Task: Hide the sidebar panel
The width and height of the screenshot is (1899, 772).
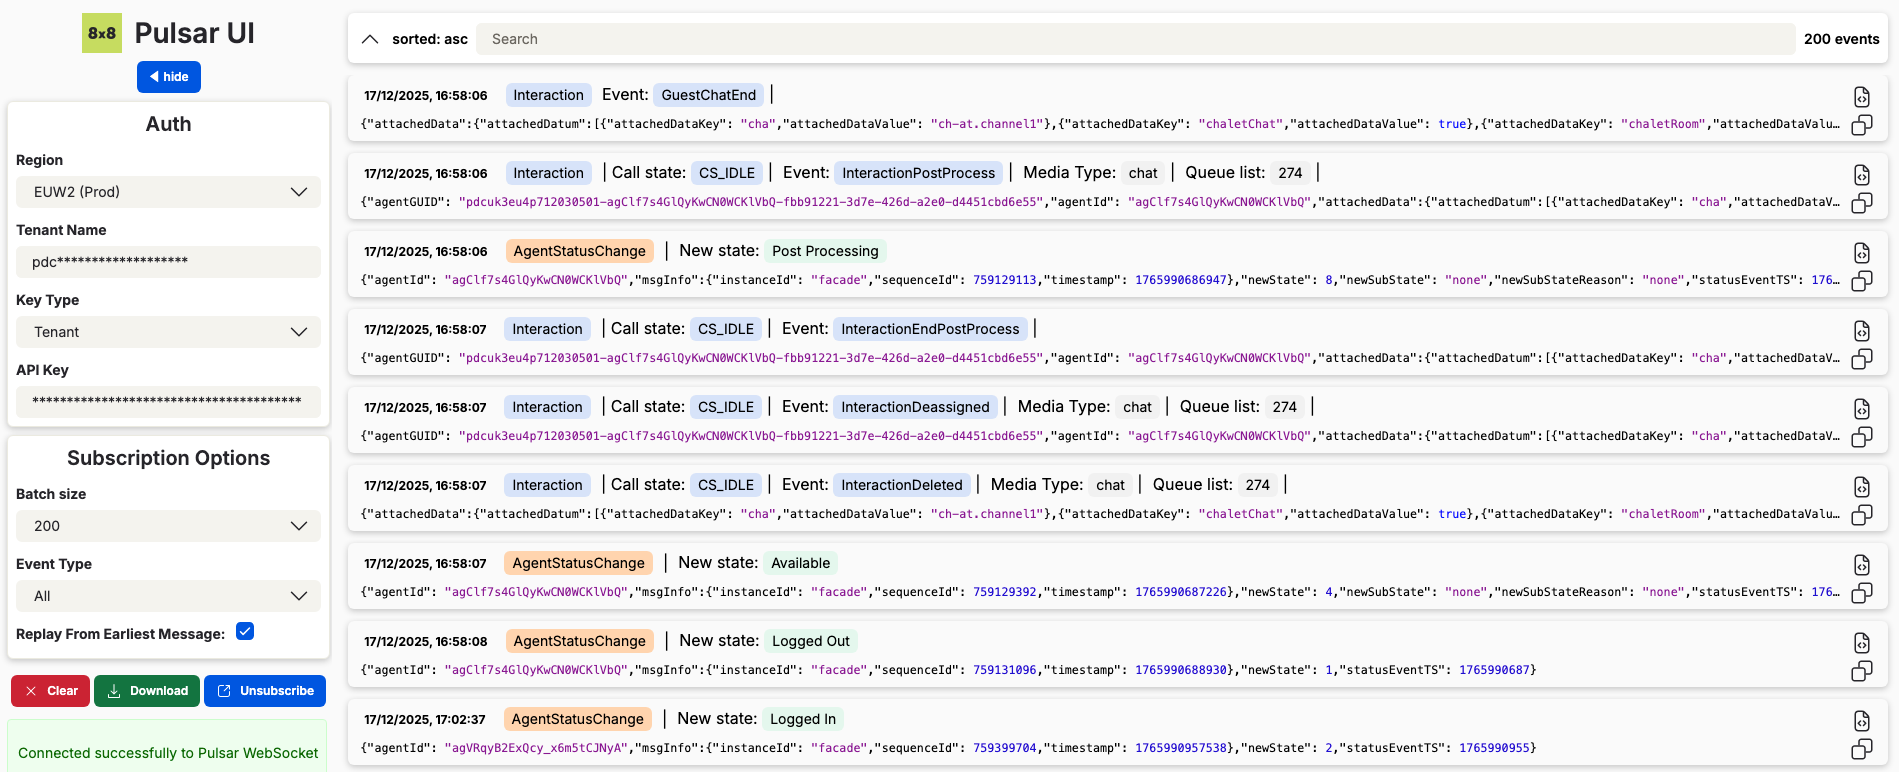Action: [x=169, y=77]
